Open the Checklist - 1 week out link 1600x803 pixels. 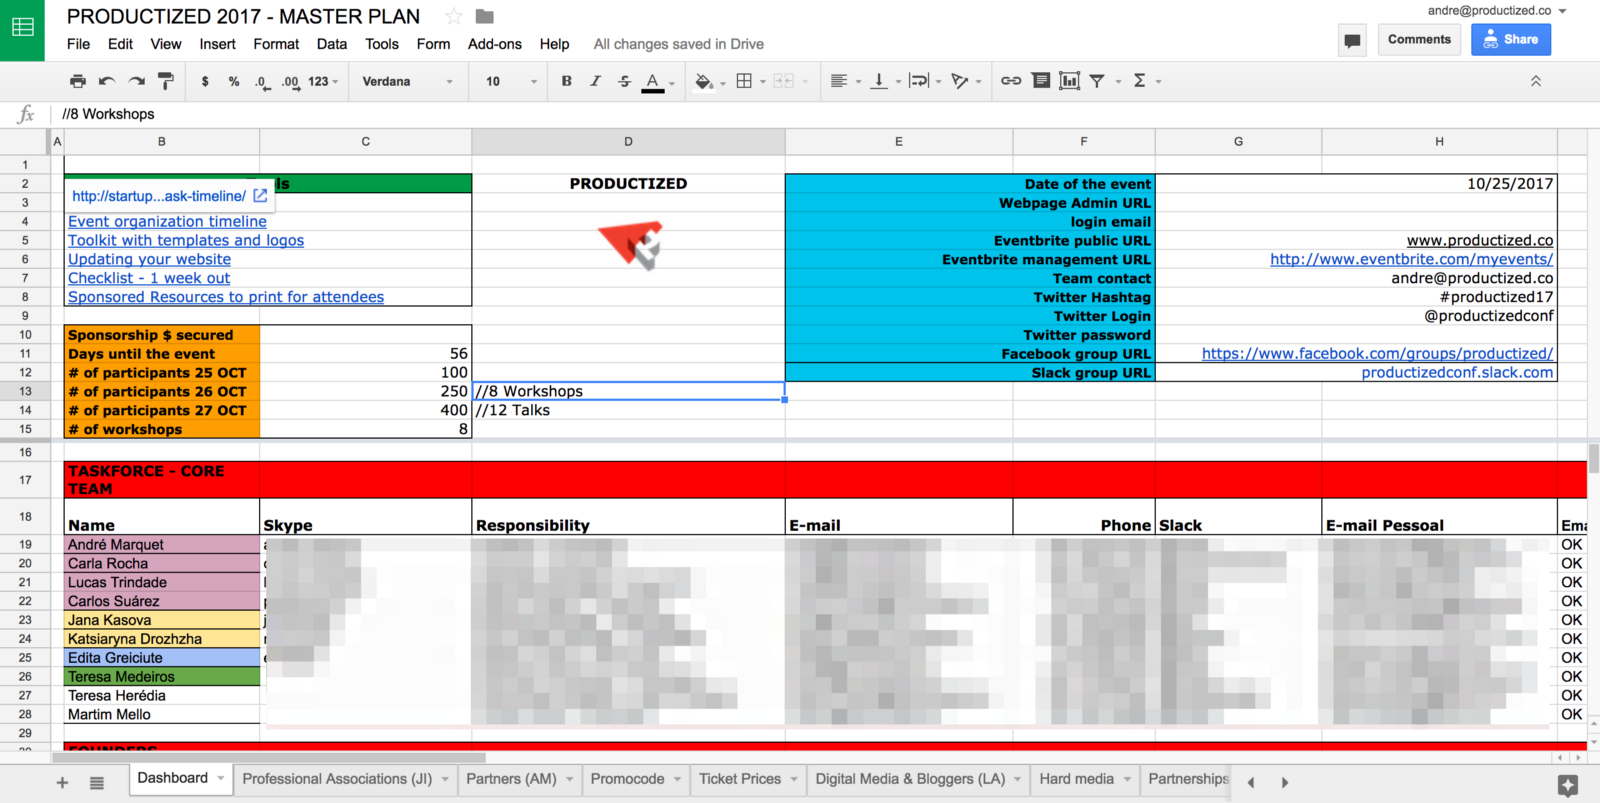pos(149,278)
